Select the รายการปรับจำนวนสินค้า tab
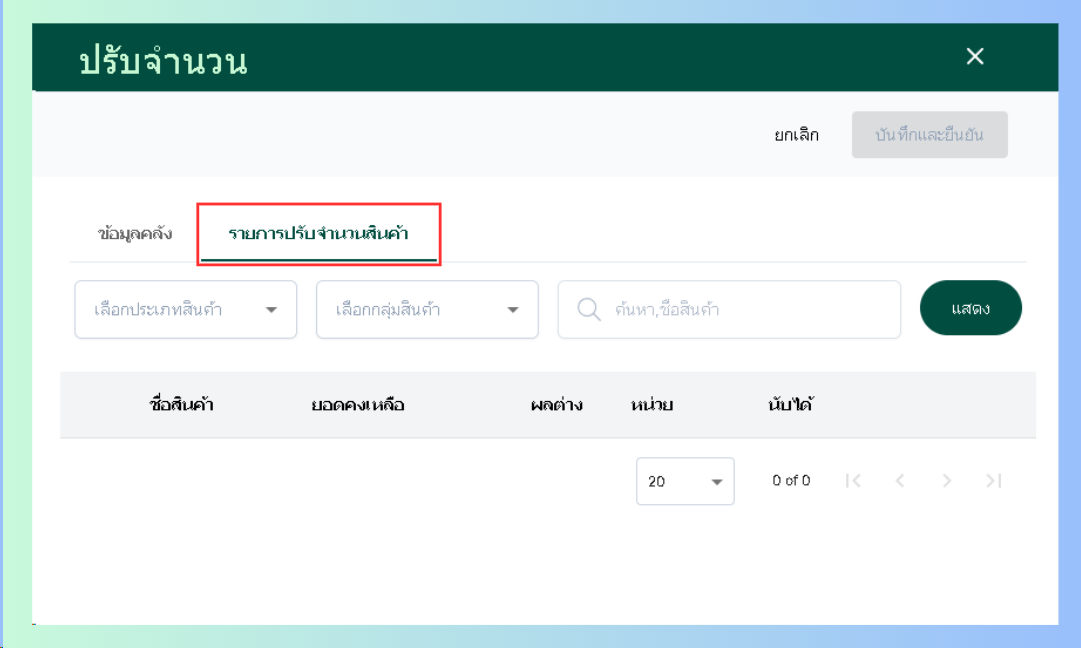 (x=319, y=233)
